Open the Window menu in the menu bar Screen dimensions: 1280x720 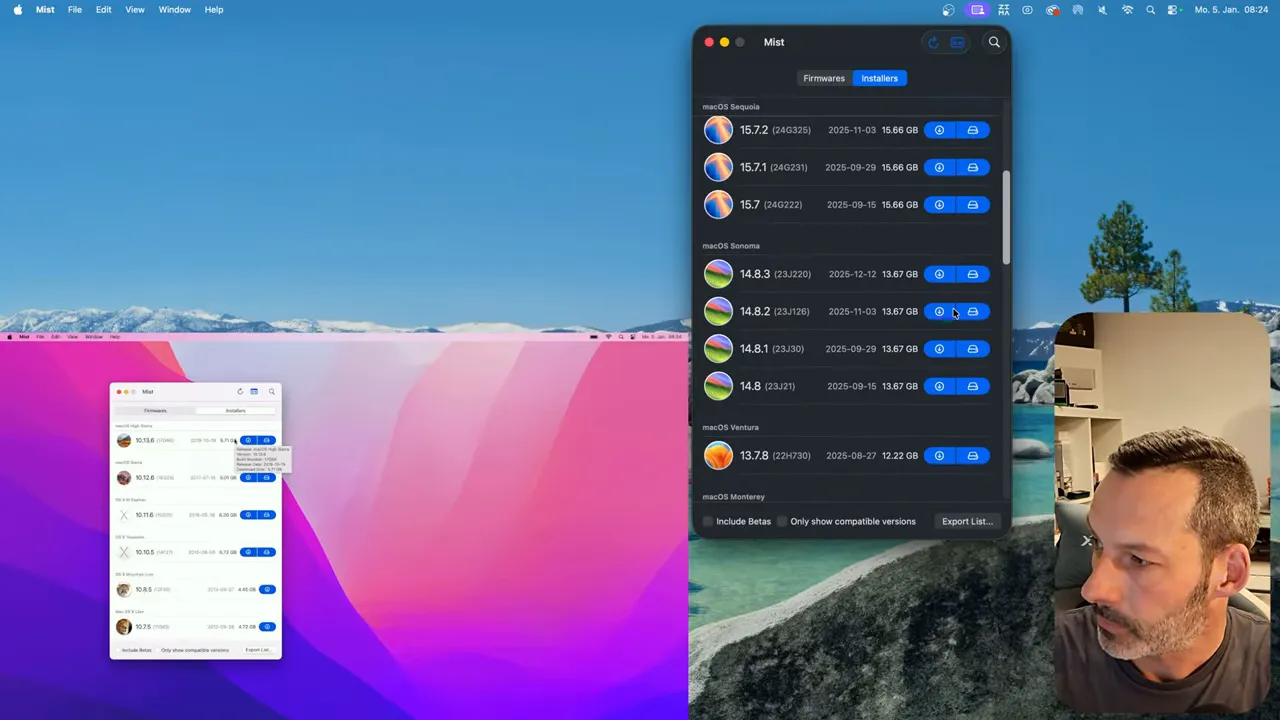[x=174, y=9]
